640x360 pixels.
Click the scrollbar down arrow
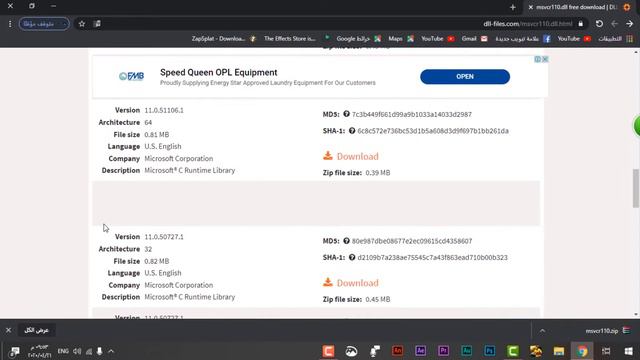pos(636,315)
